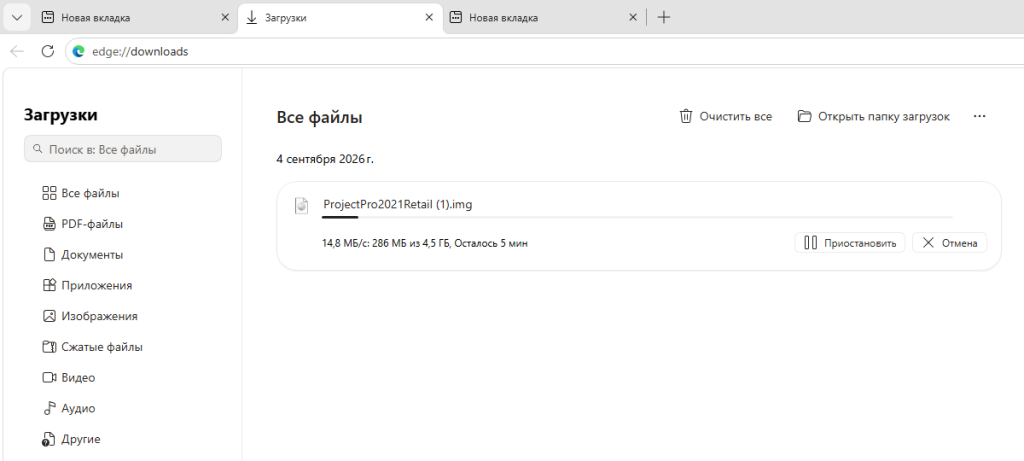This screenshot has height=461, width=1024.
Task: Filter by Другие category
Action: [71, 439]
